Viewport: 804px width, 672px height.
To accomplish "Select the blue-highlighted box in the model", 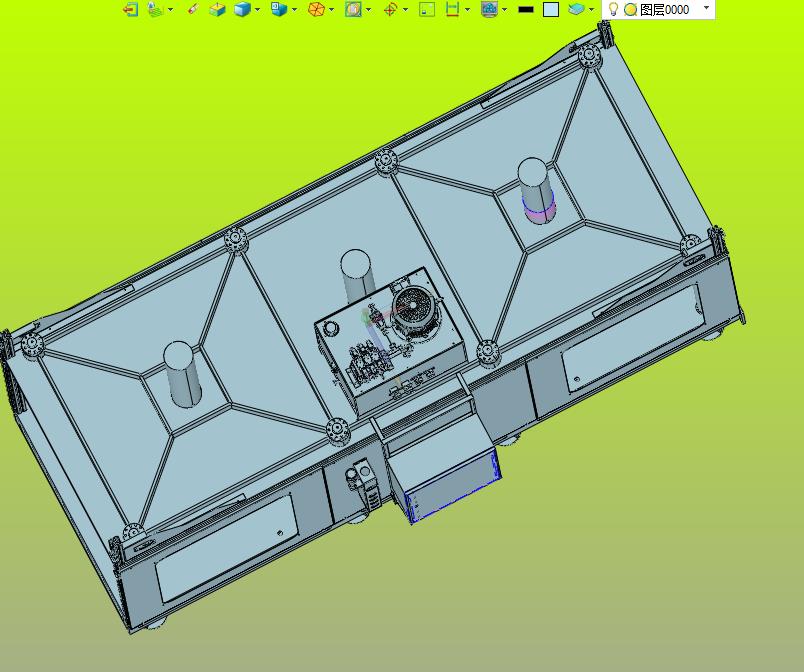I will coord(453,486).
